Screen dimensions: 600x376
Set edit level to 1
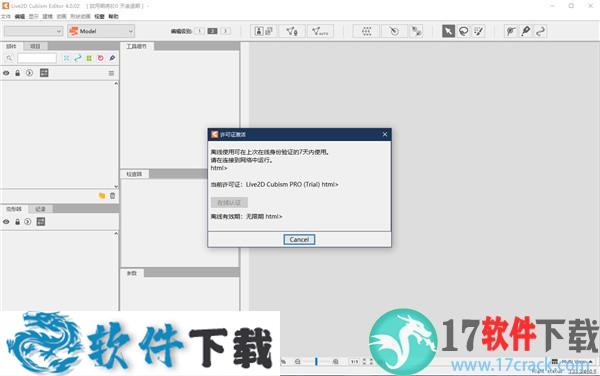(199, 31)
